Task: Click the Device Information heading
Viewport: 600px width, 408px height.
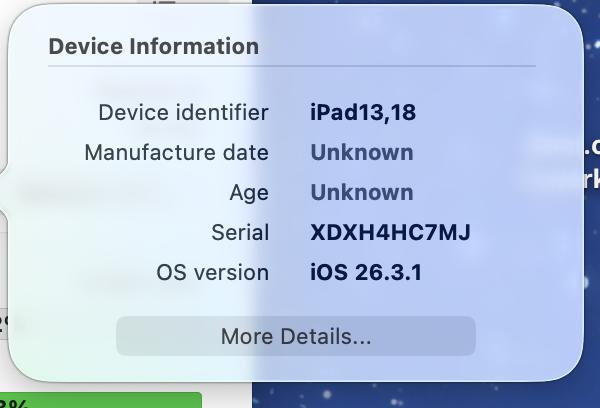Action: (154, 46)
